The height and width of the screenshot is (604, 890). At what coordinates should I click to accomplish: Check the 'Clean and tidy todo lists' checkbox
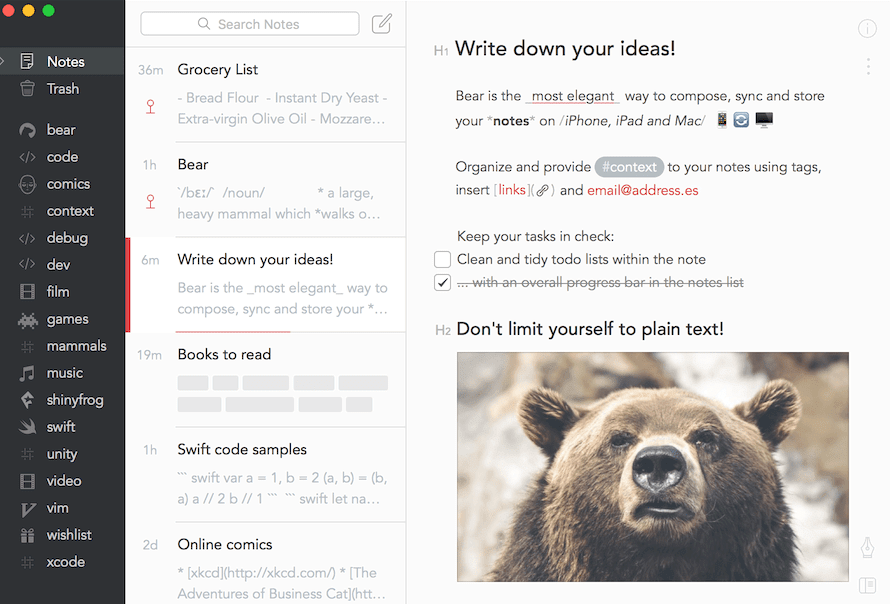coord(442,260)
